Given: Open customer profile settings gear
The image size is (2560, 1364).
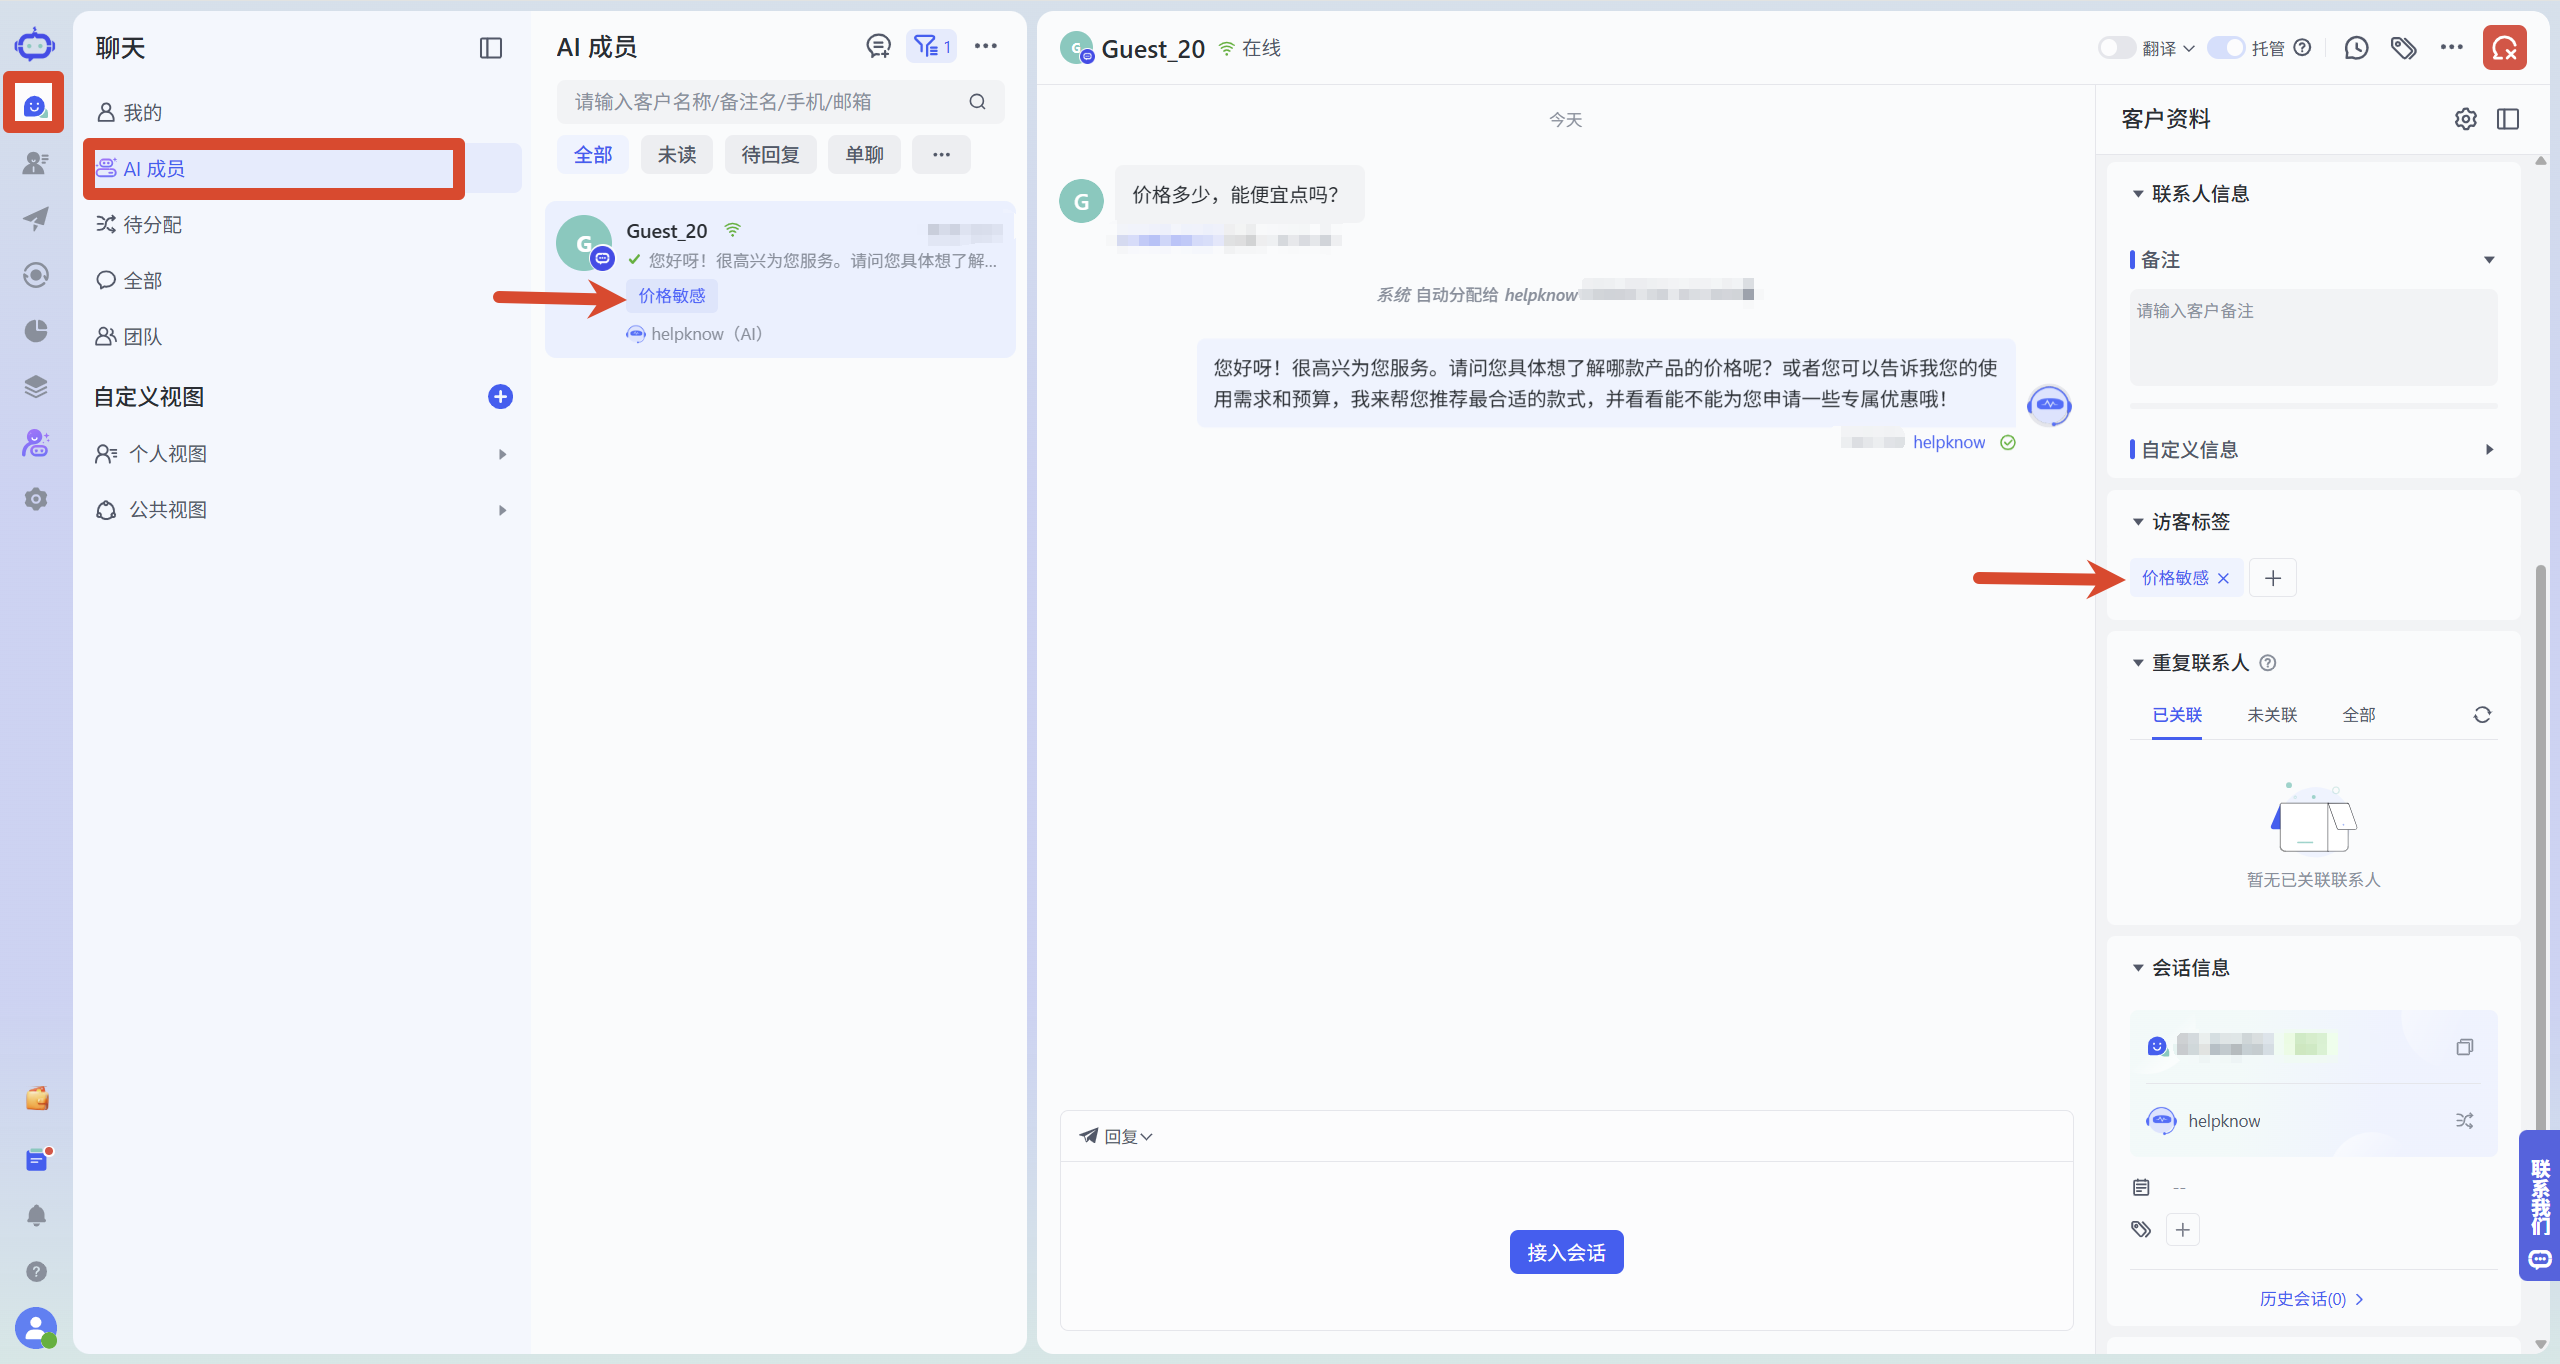Looking at the screenshot, I should pos(2465,119).
